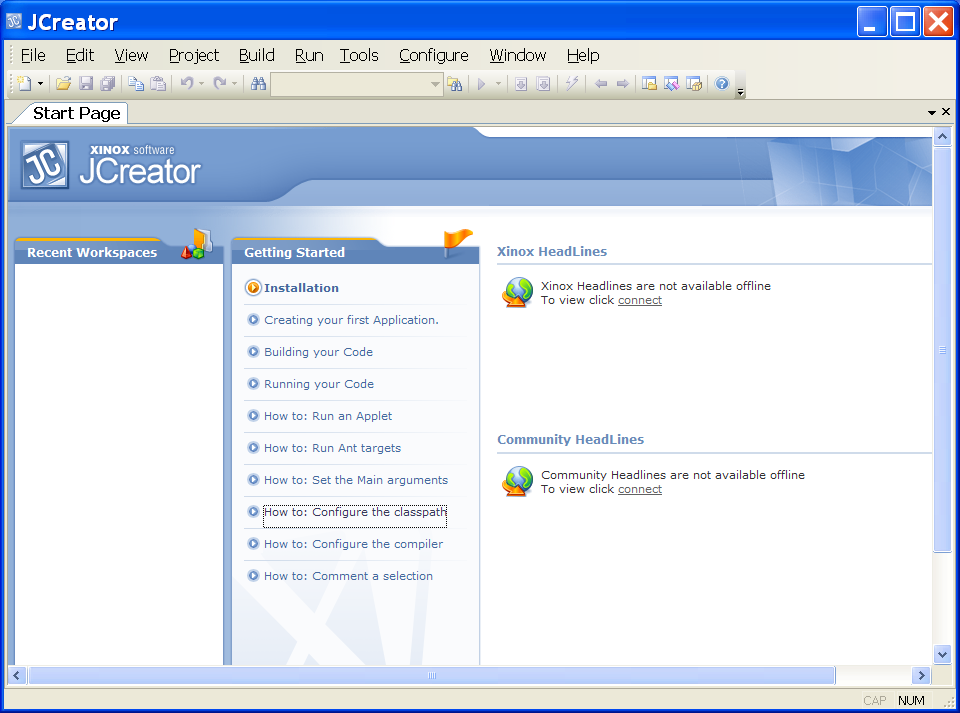Click the Open folder toolbar icon

point(63,84)
